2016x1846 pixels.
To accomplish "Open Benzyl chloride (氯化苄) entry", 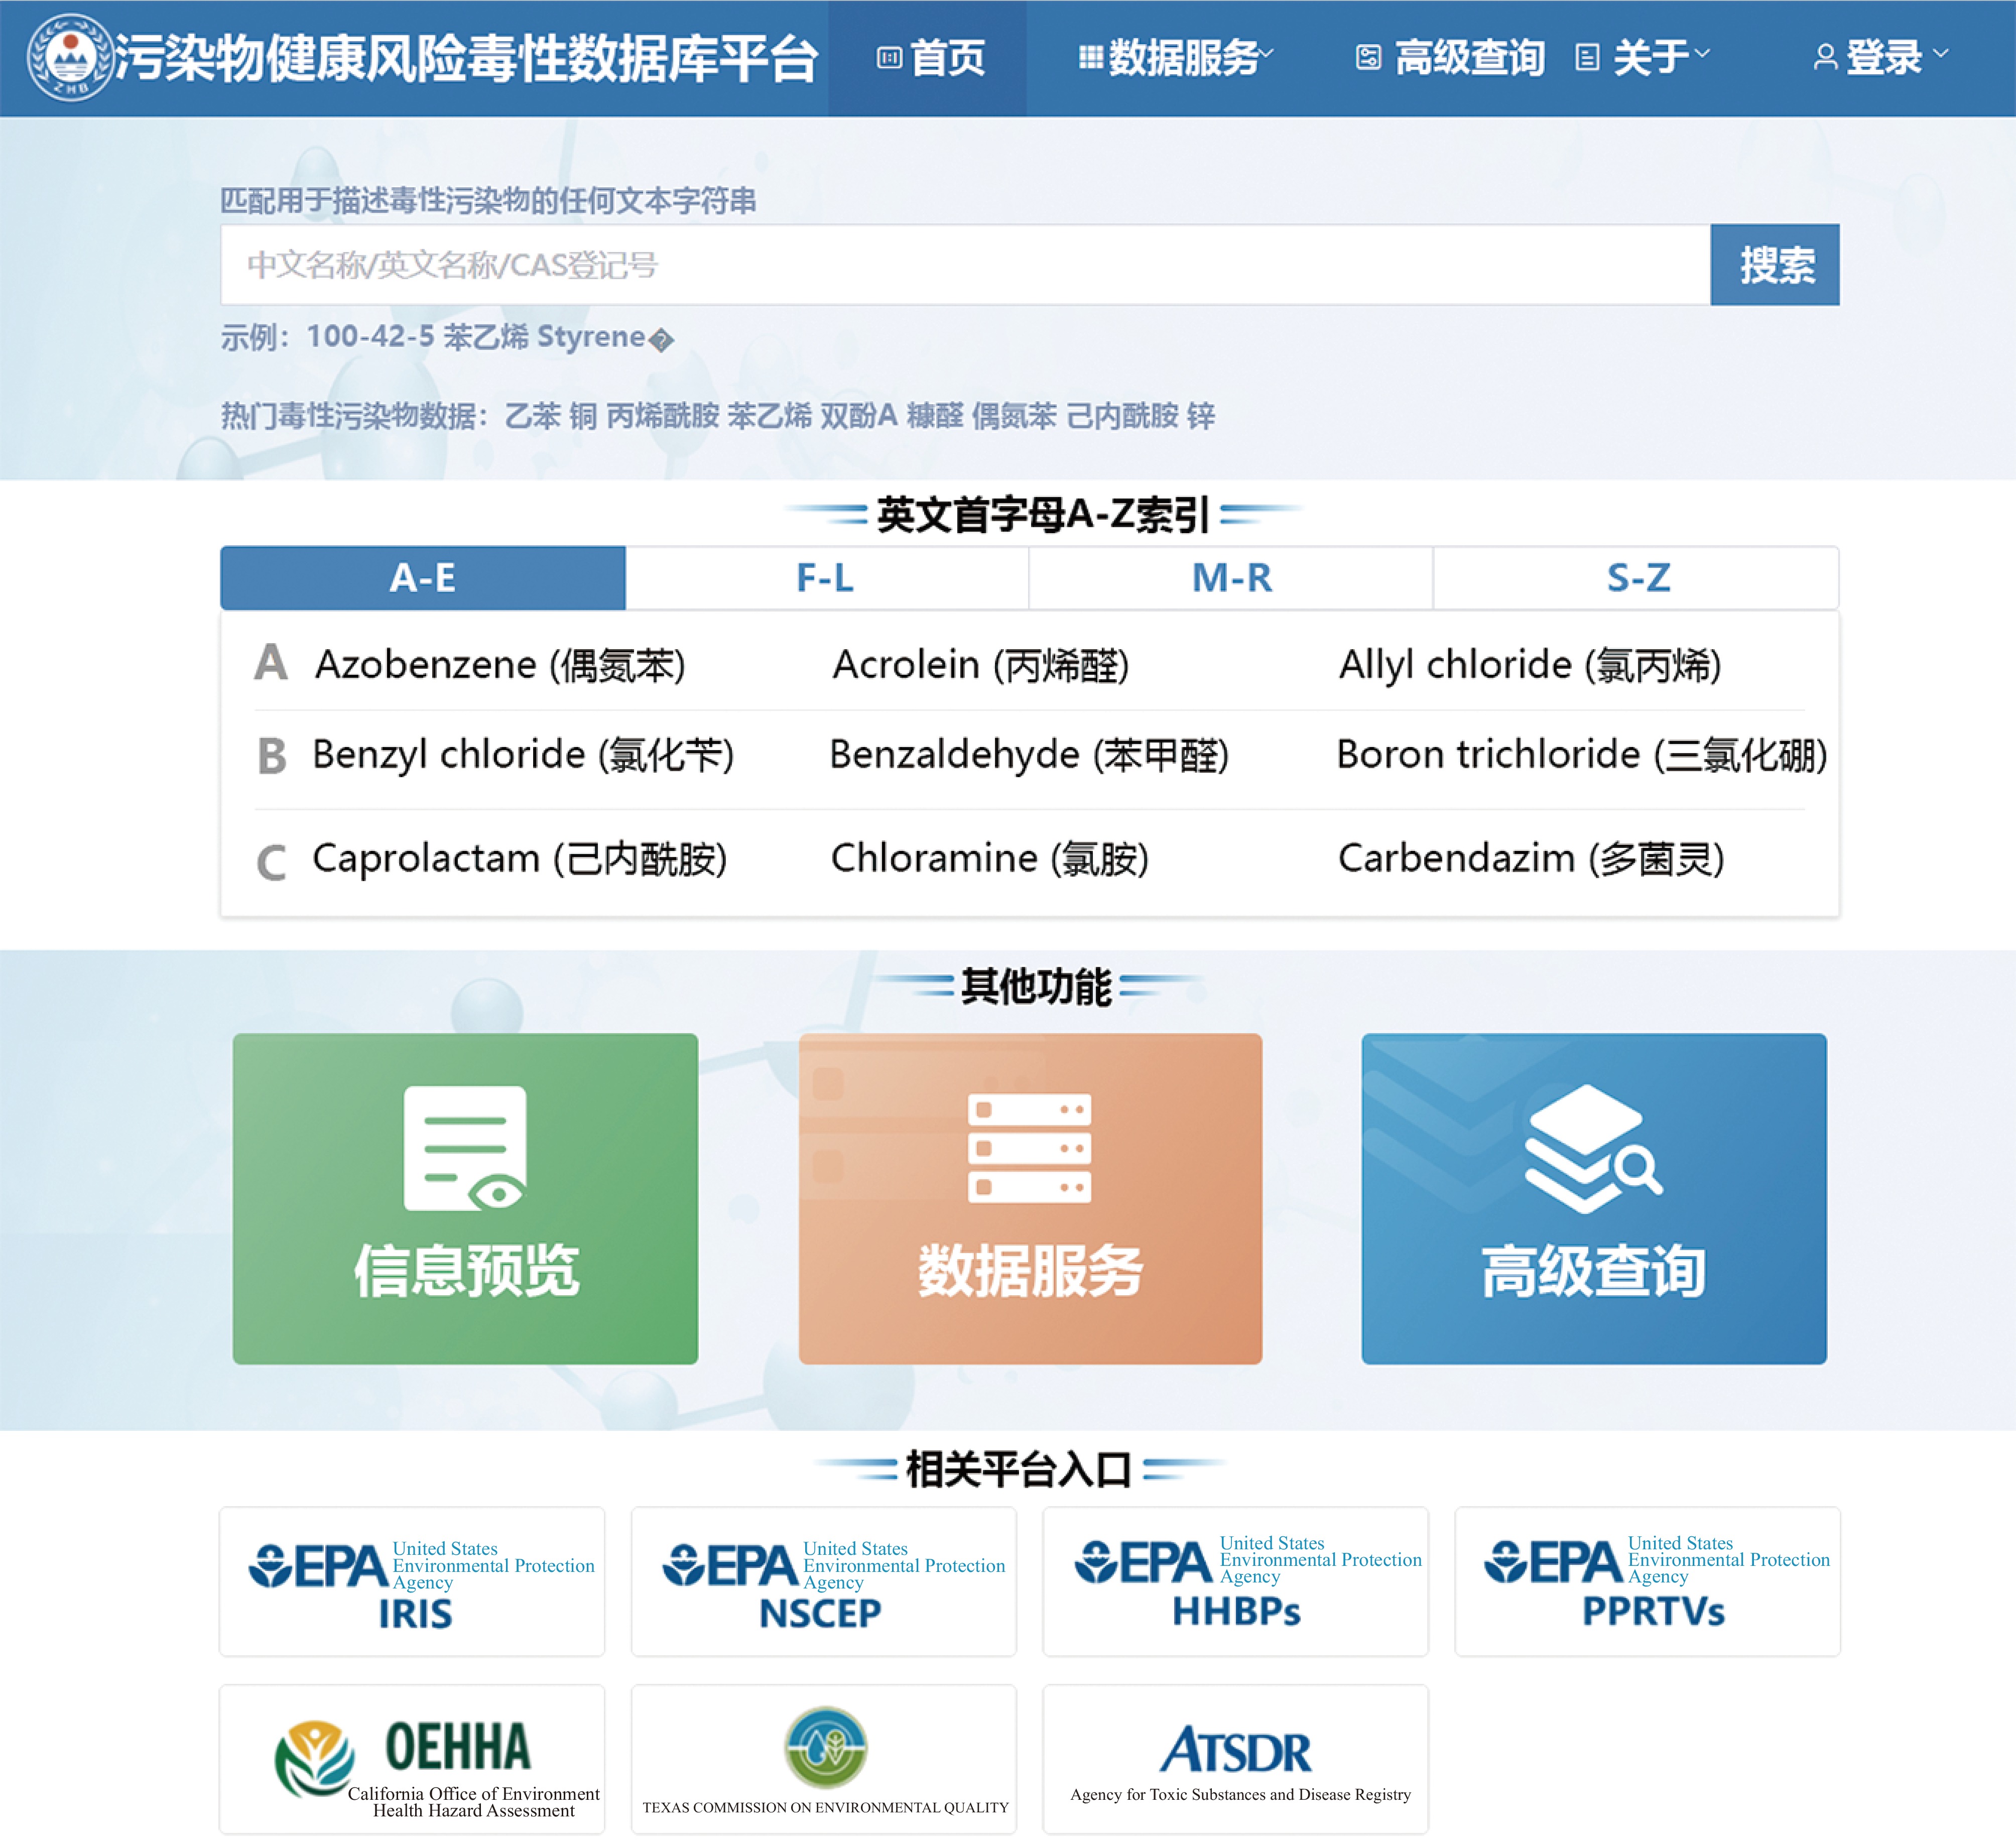I will point(523,755).
